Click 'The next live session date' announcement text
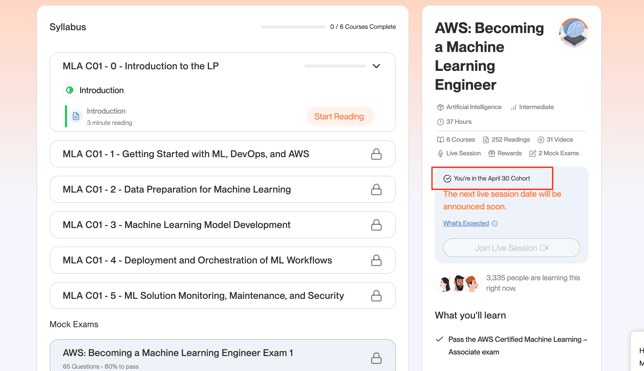The height and width of the screenshot is (371, 644). (502, 200)
